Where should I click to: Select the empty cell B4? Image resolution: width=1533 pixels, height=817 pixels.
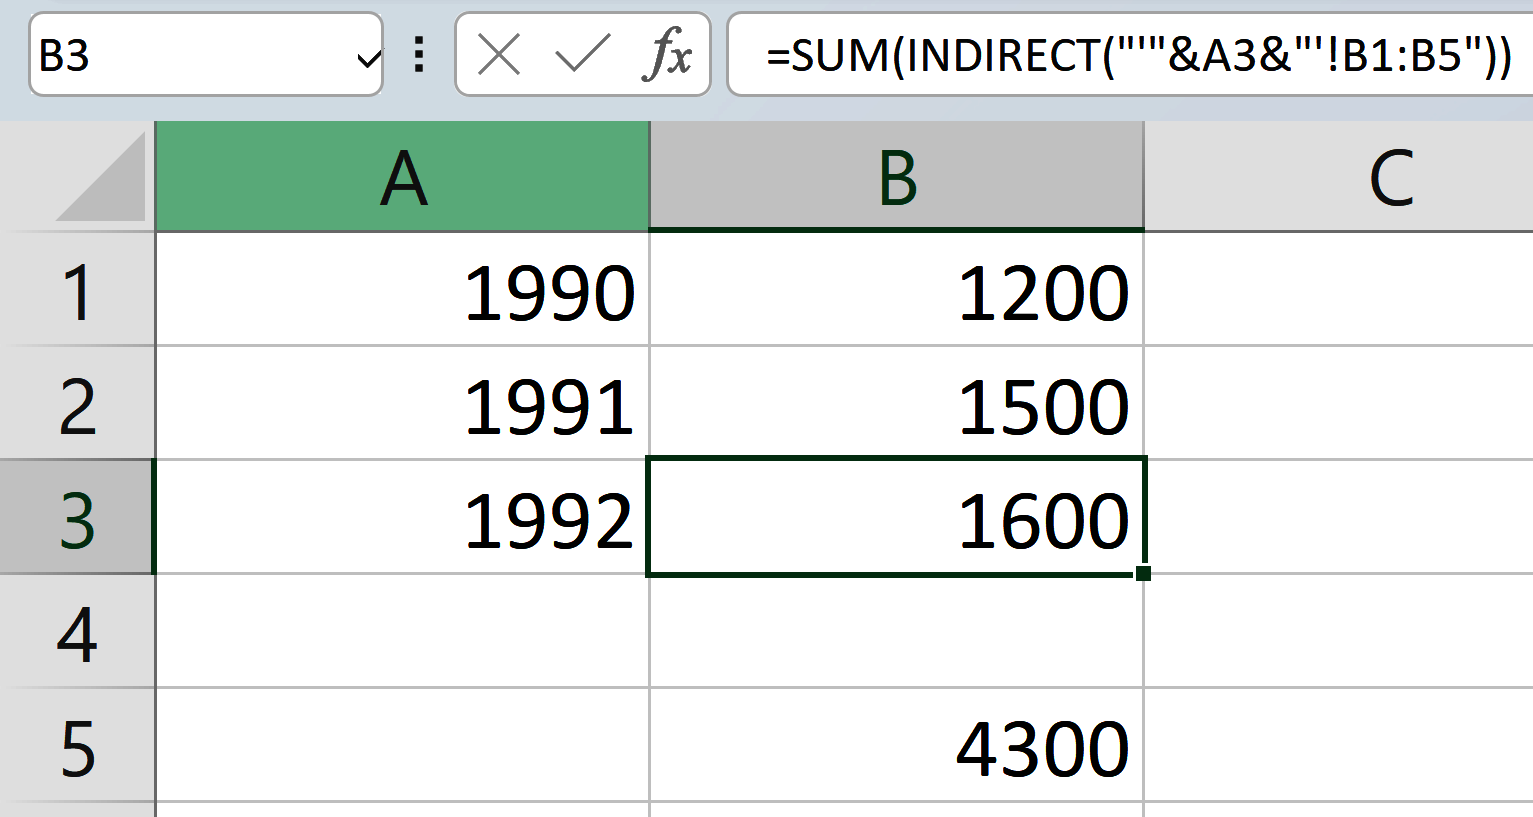coord(895,631)
